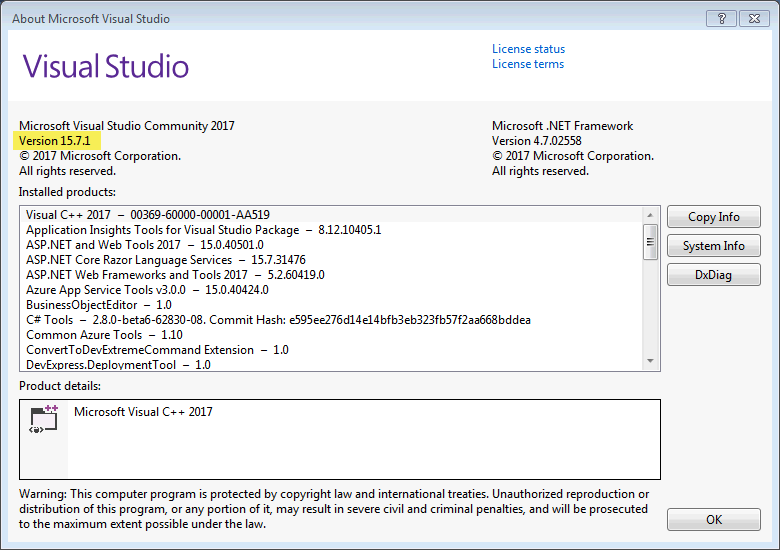This screenshot has height=550, width=780.
Task: Click the Visual C++ product details icon
Action: coord(44,419)
